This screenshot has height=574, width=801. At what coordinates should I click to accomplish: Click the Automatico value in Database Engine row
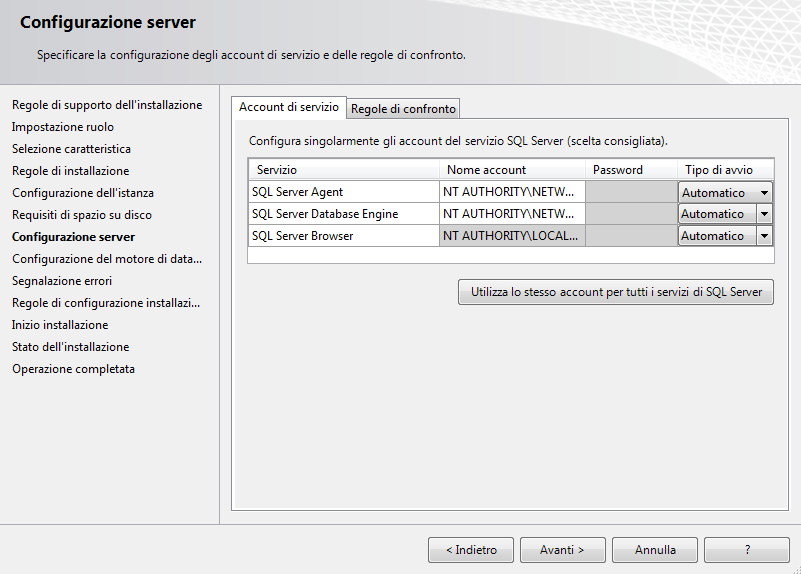click(x=712, y=214)
